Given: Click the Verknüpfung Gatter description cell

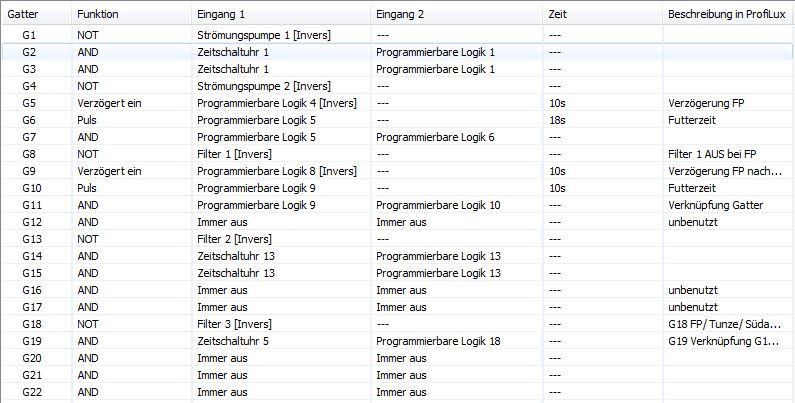Looking at the screenshot, I should [x=714, y=204].
